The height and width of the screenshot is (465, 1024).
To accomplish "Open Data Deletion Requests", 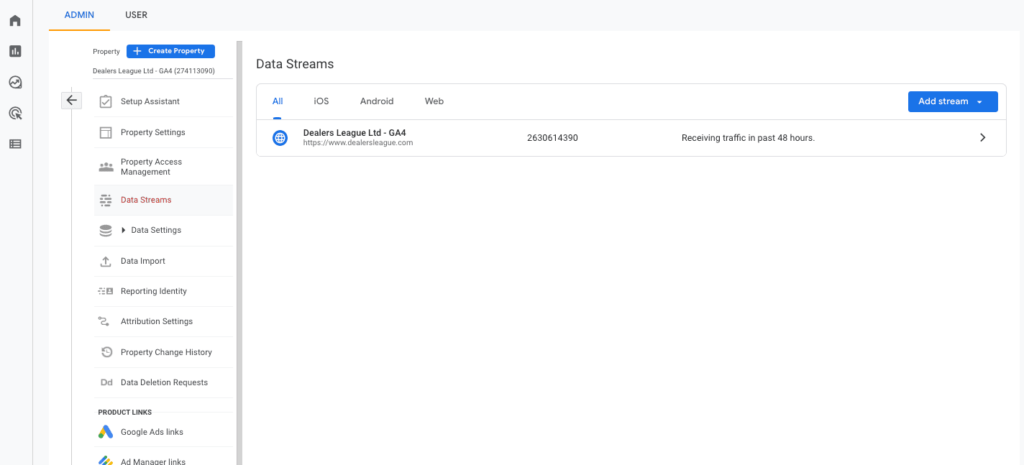I will click(x=163, y=383).
